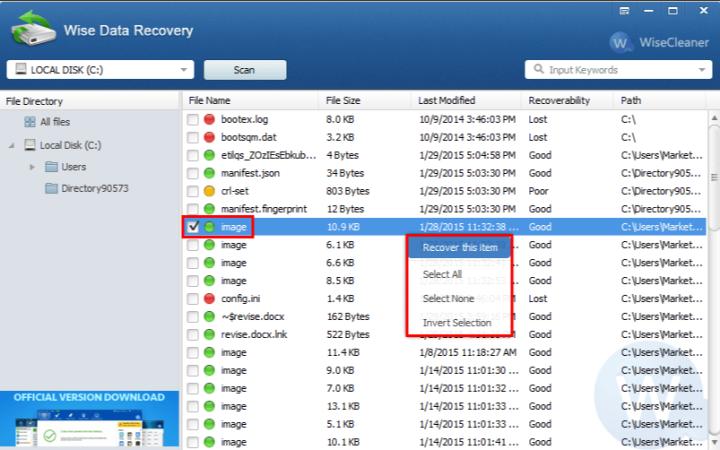Expand the Users folder node

tap(32, 167)
